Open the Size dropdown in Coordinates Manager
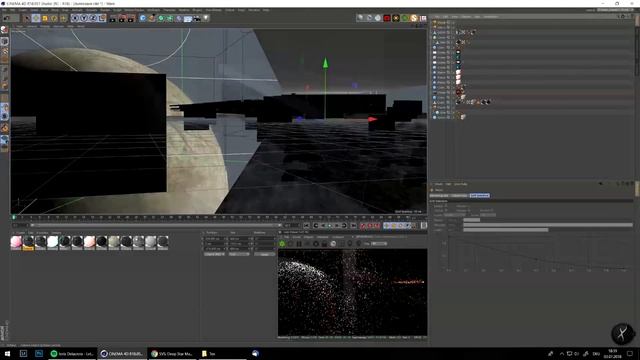Screen dimensions: 640x360 tap(239, 254)
